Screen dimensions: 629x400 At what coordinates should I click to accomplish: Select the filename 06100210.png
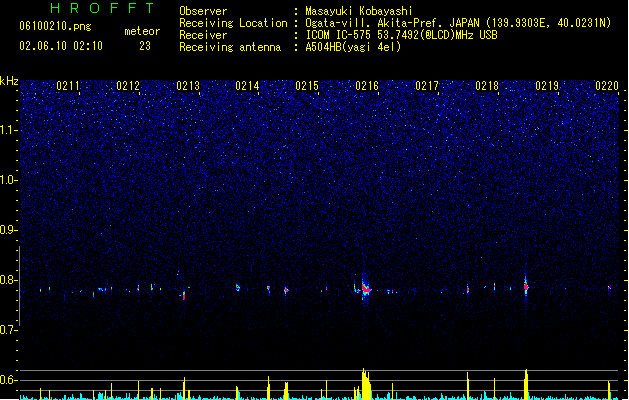(x=55, y=26)
